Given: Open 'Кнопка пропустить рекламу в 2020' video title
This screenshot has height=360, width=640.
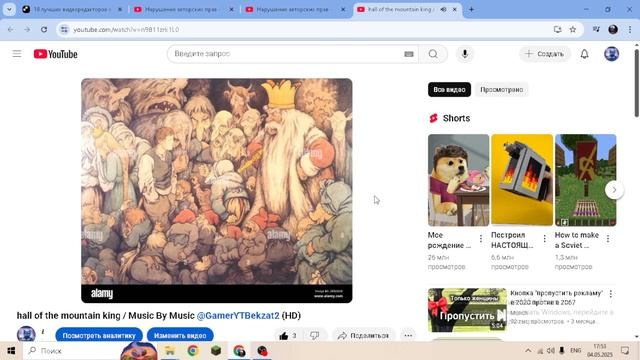Looking at the screenshot, I should pyautogui.click(x=556, y=298).
